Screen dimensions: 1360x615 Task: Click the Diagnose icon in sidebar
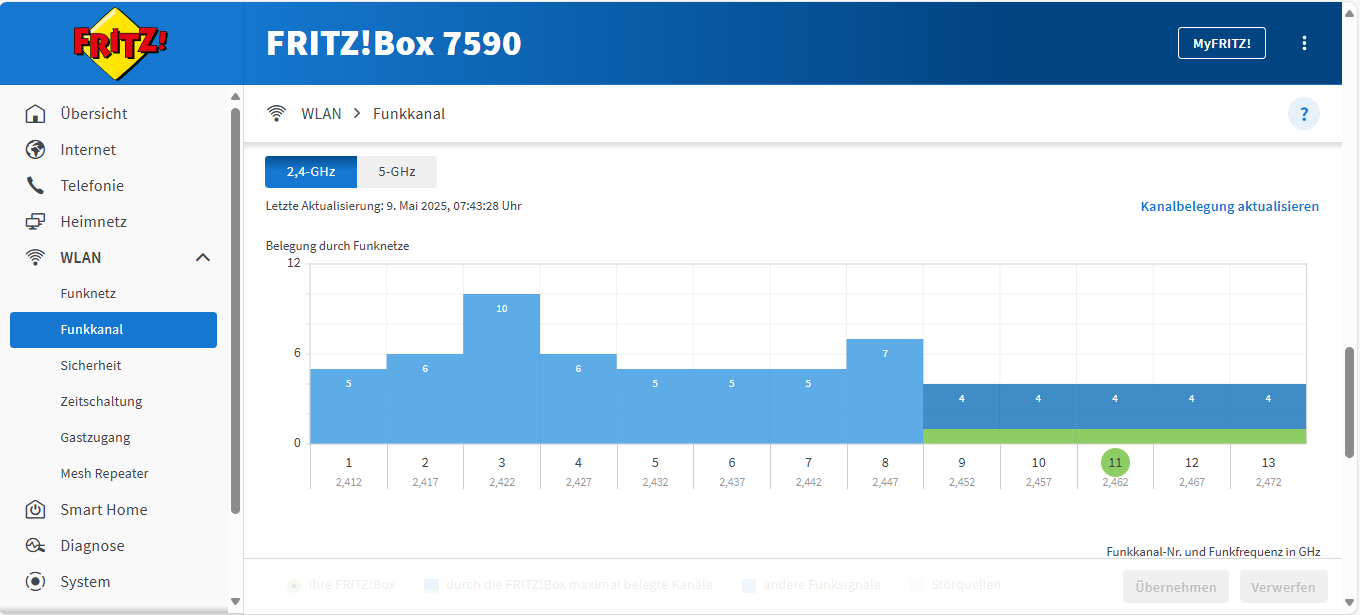(35, 546)
